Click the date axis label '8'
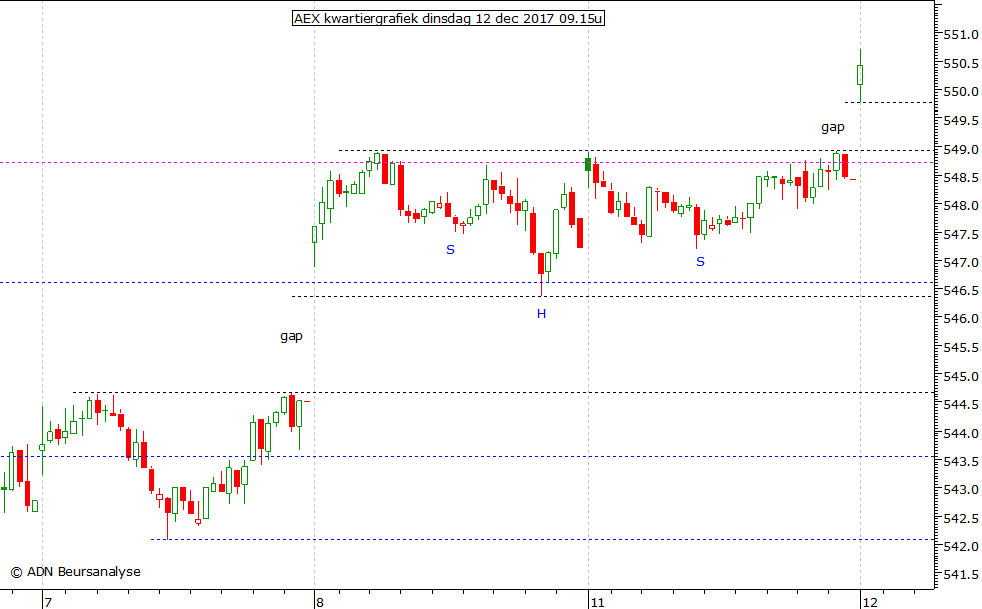The height and width of the screenshot is (609, 982). pyautogui.click(x=320, y=602)
